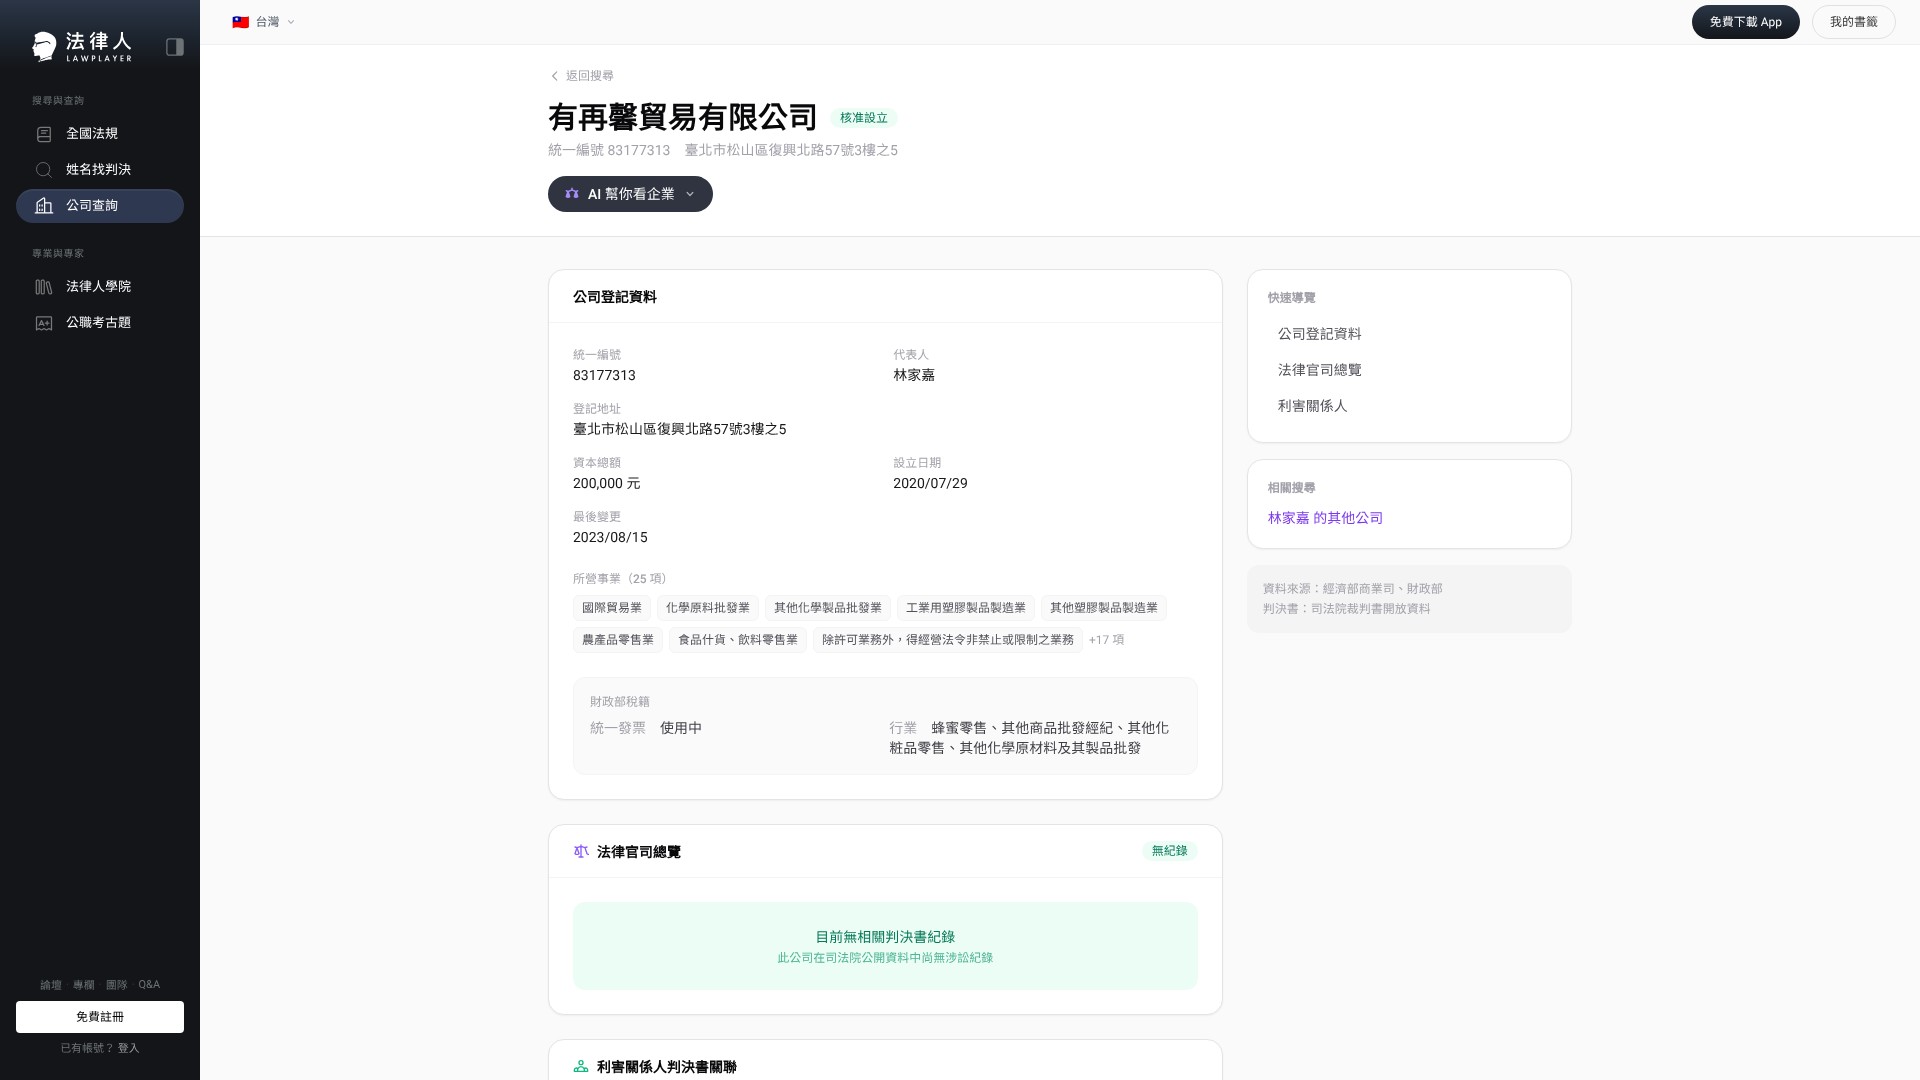Click the 公司查詢 building icon
This screenshot has width=1920, height=1080.
(44, 206)
